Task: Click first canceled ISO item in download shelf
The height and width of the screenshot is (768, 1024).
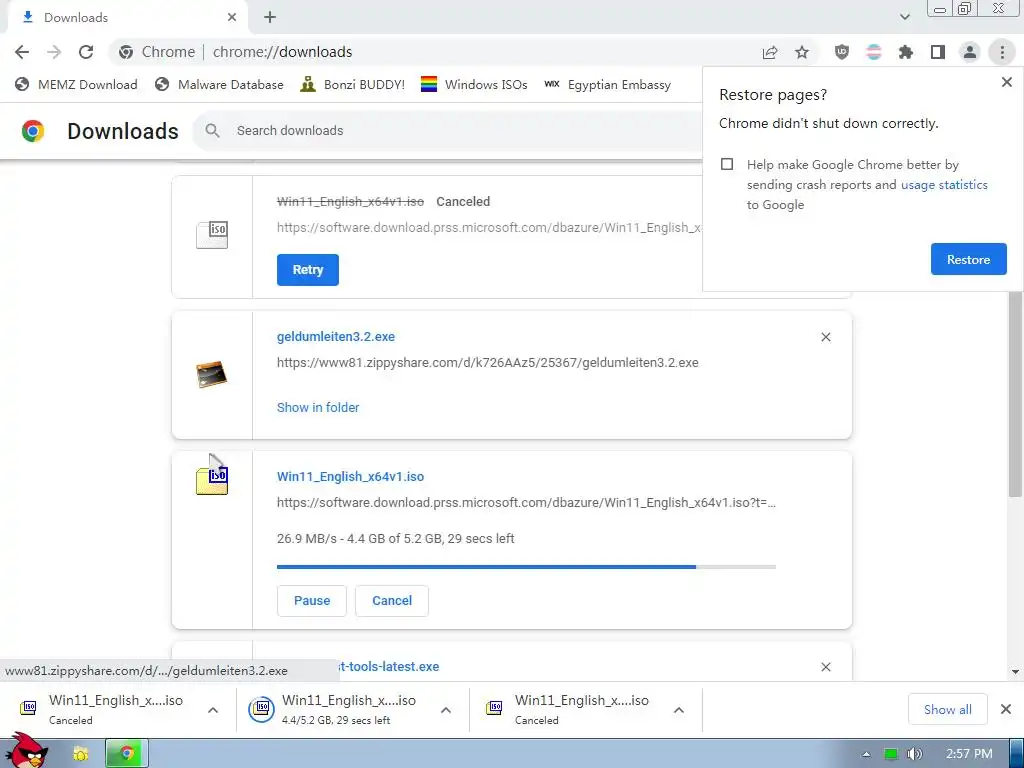Action: (102, 710)
